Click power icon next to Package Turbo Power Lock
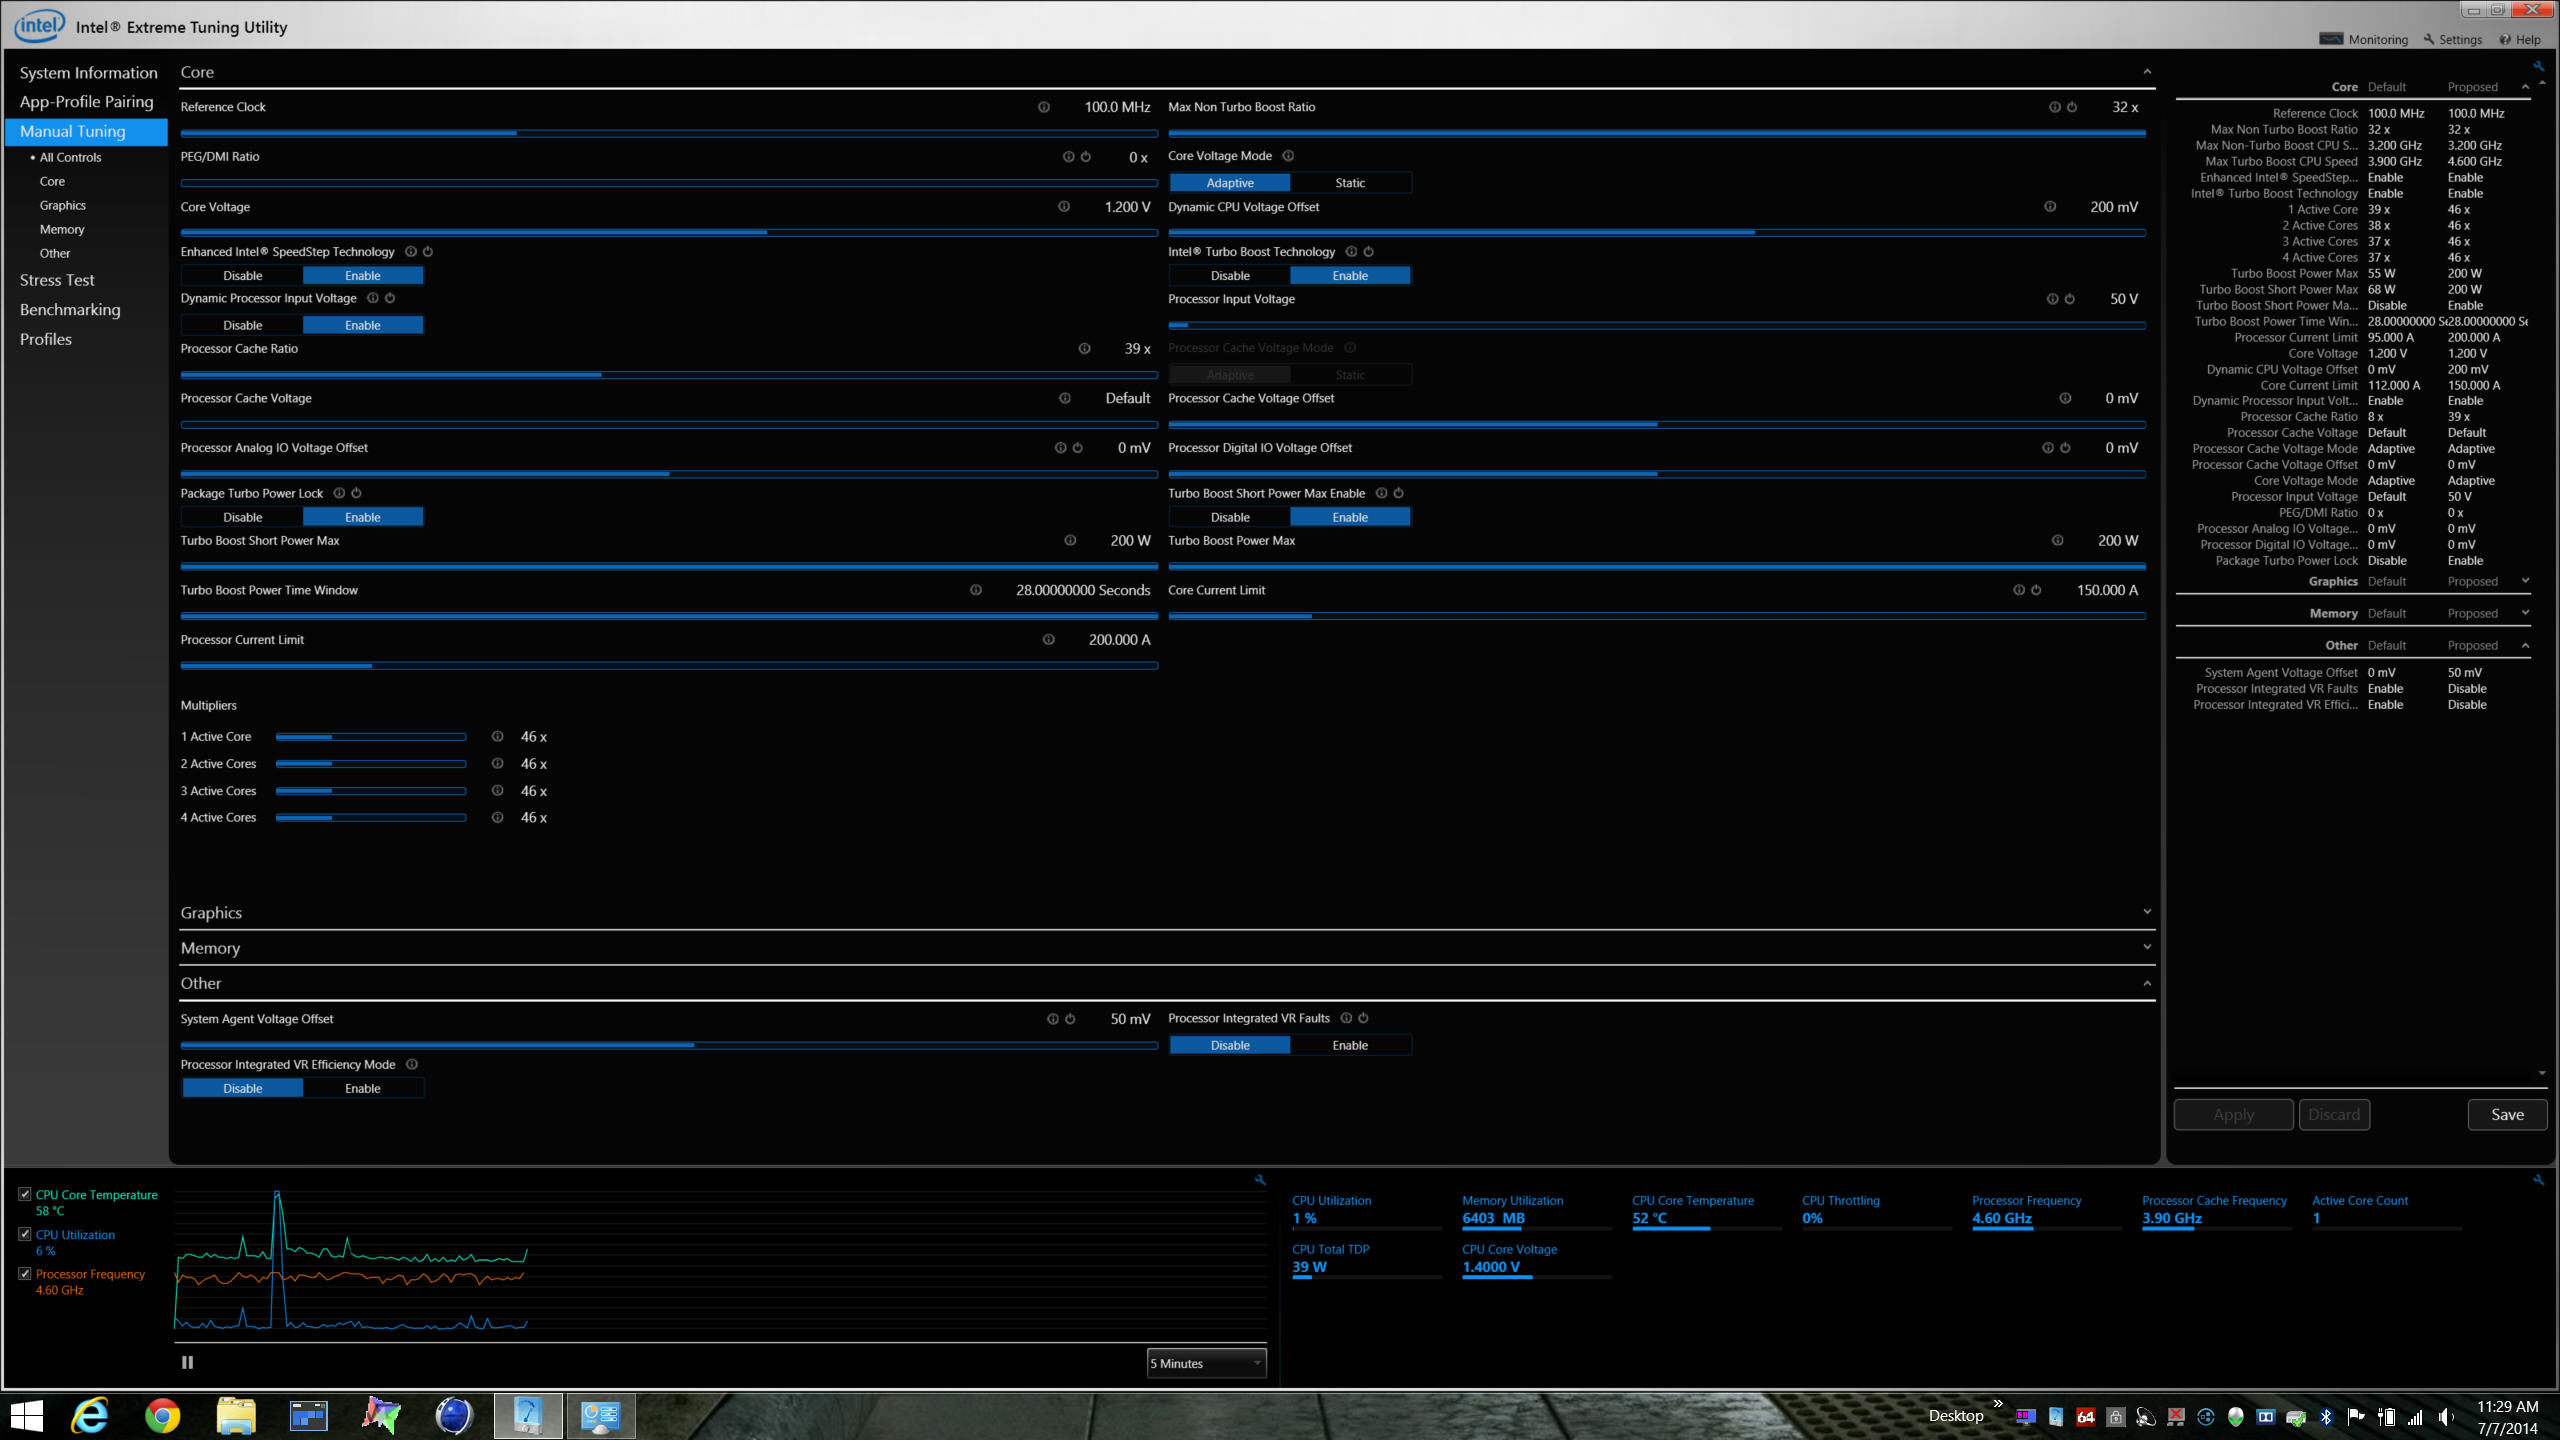Image resolution: width=2560 pixels, height=1440 pixels. (357, 493)
